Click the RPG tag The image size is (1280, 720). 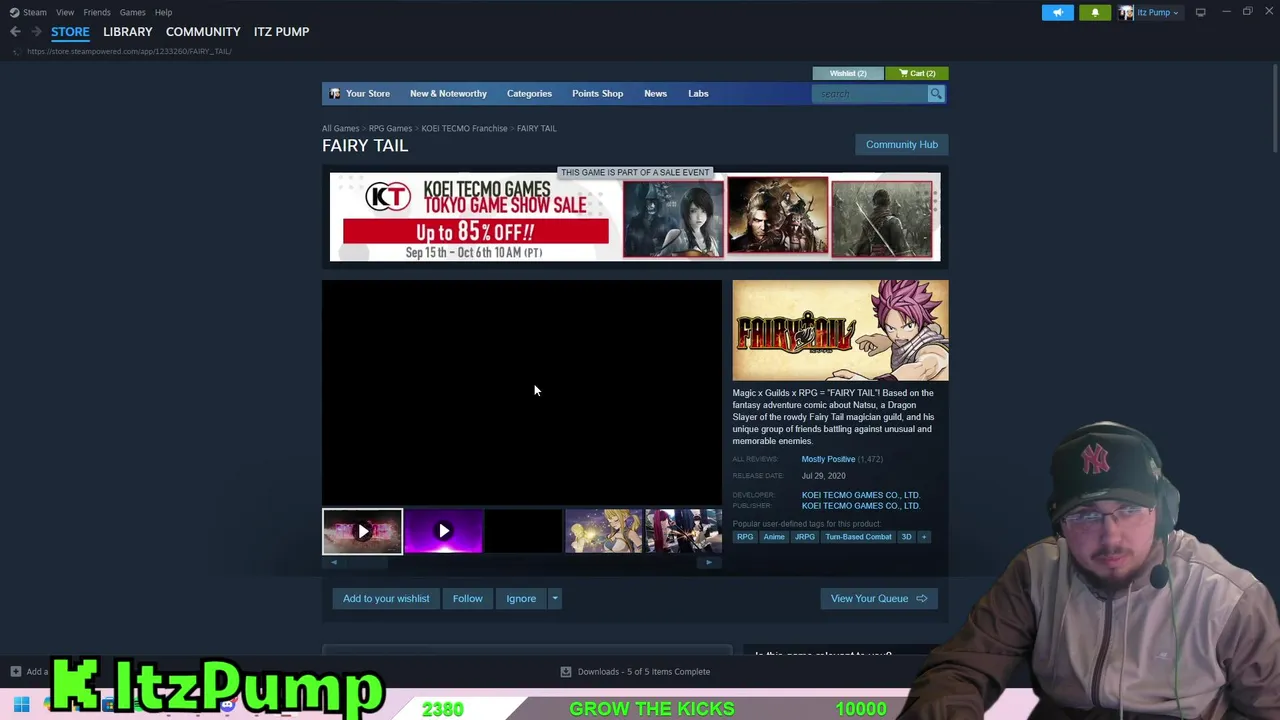coord(745,537)
